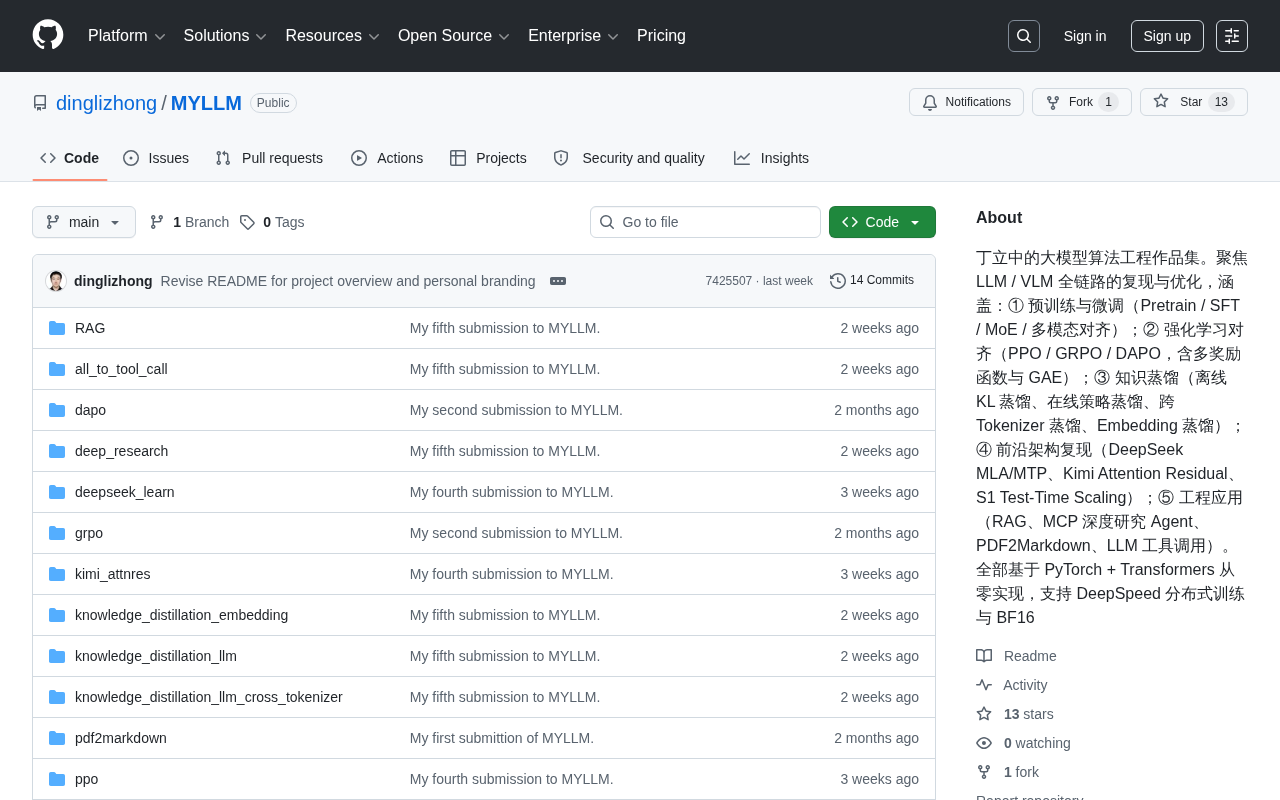Click the knowledge_distillation_llm folder icon
The height and width of the screenshot is (800, 1280).
pos(57,656)
